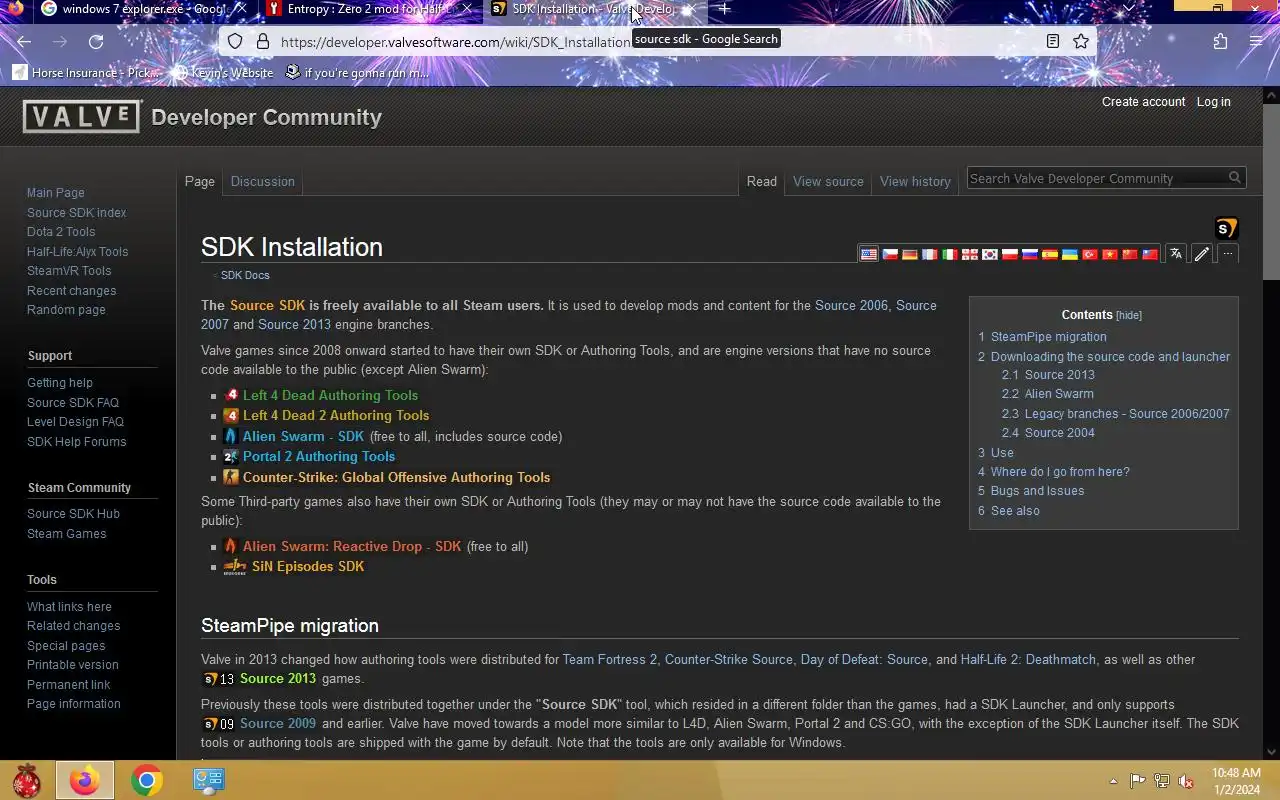
Task: Bookmark this page with the star
Action: (x=1081, y=42)
